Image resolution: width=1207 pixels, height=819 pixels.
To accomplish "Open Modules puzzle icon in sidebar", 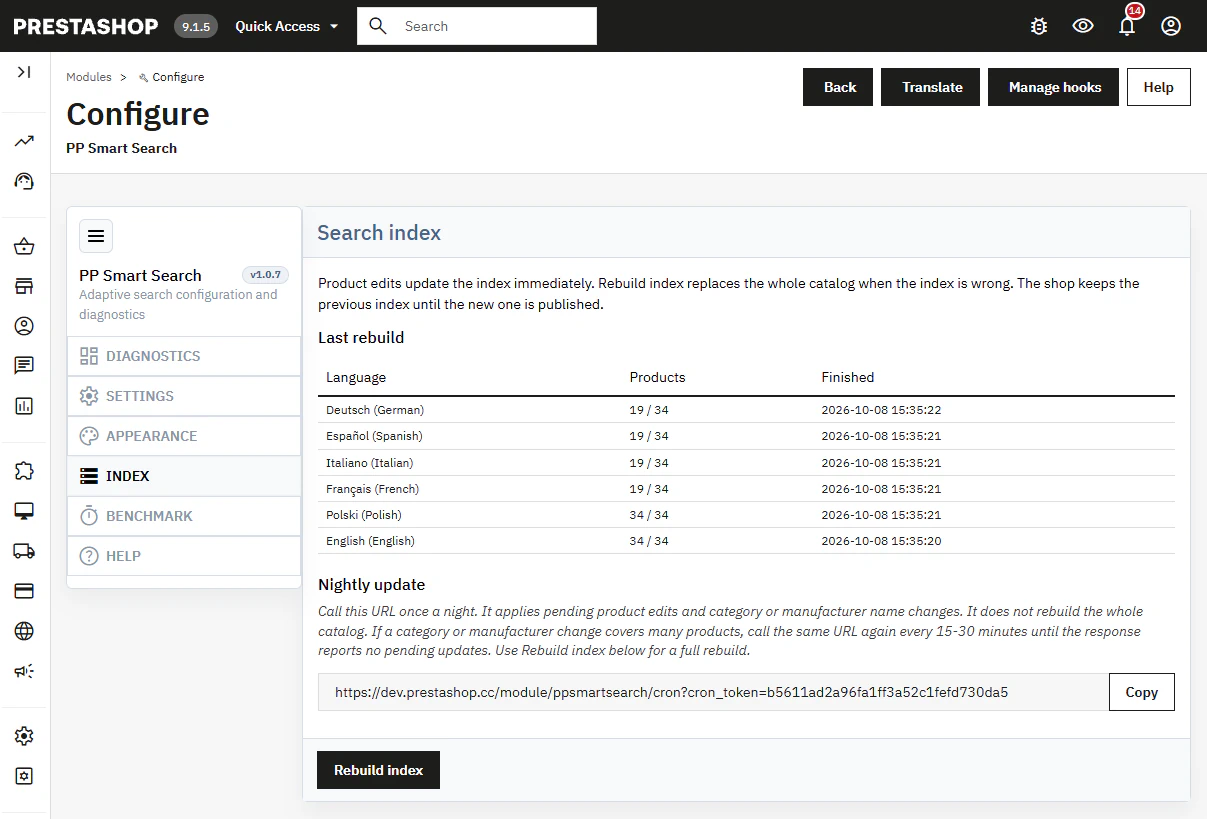I will pos(24,471).
